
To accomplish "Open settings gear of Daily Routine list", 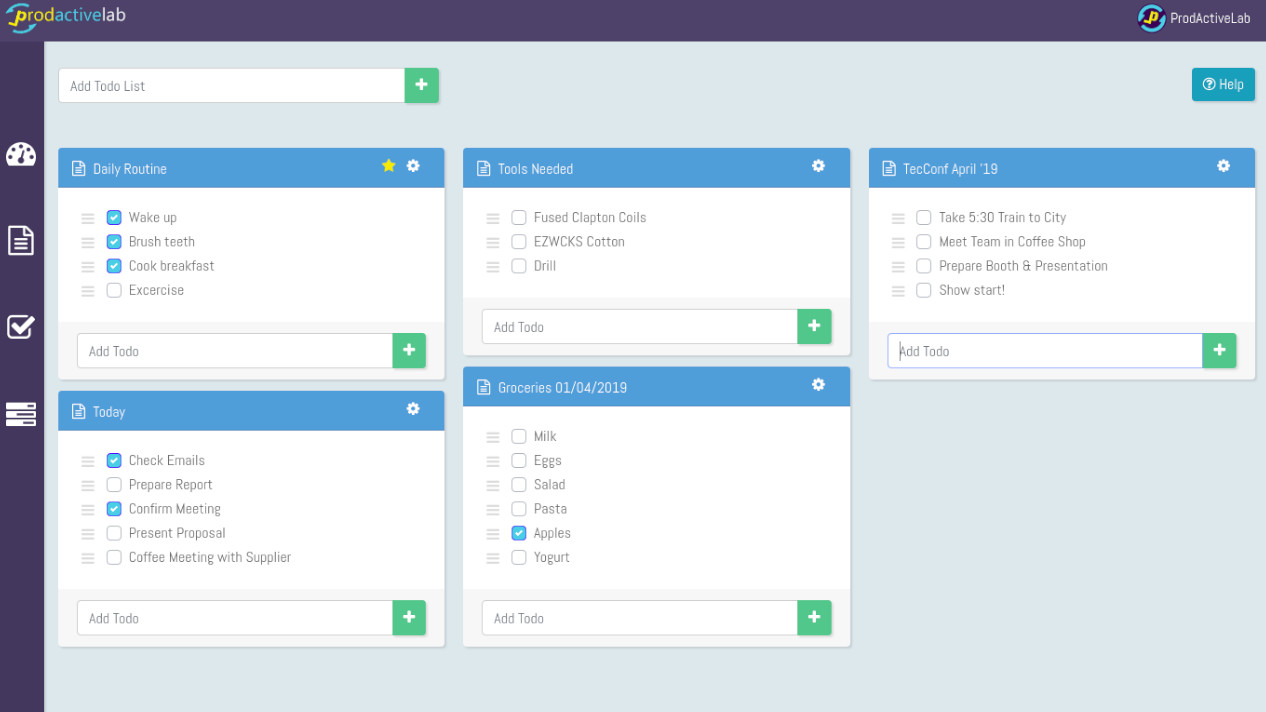I will click(413, 166).
